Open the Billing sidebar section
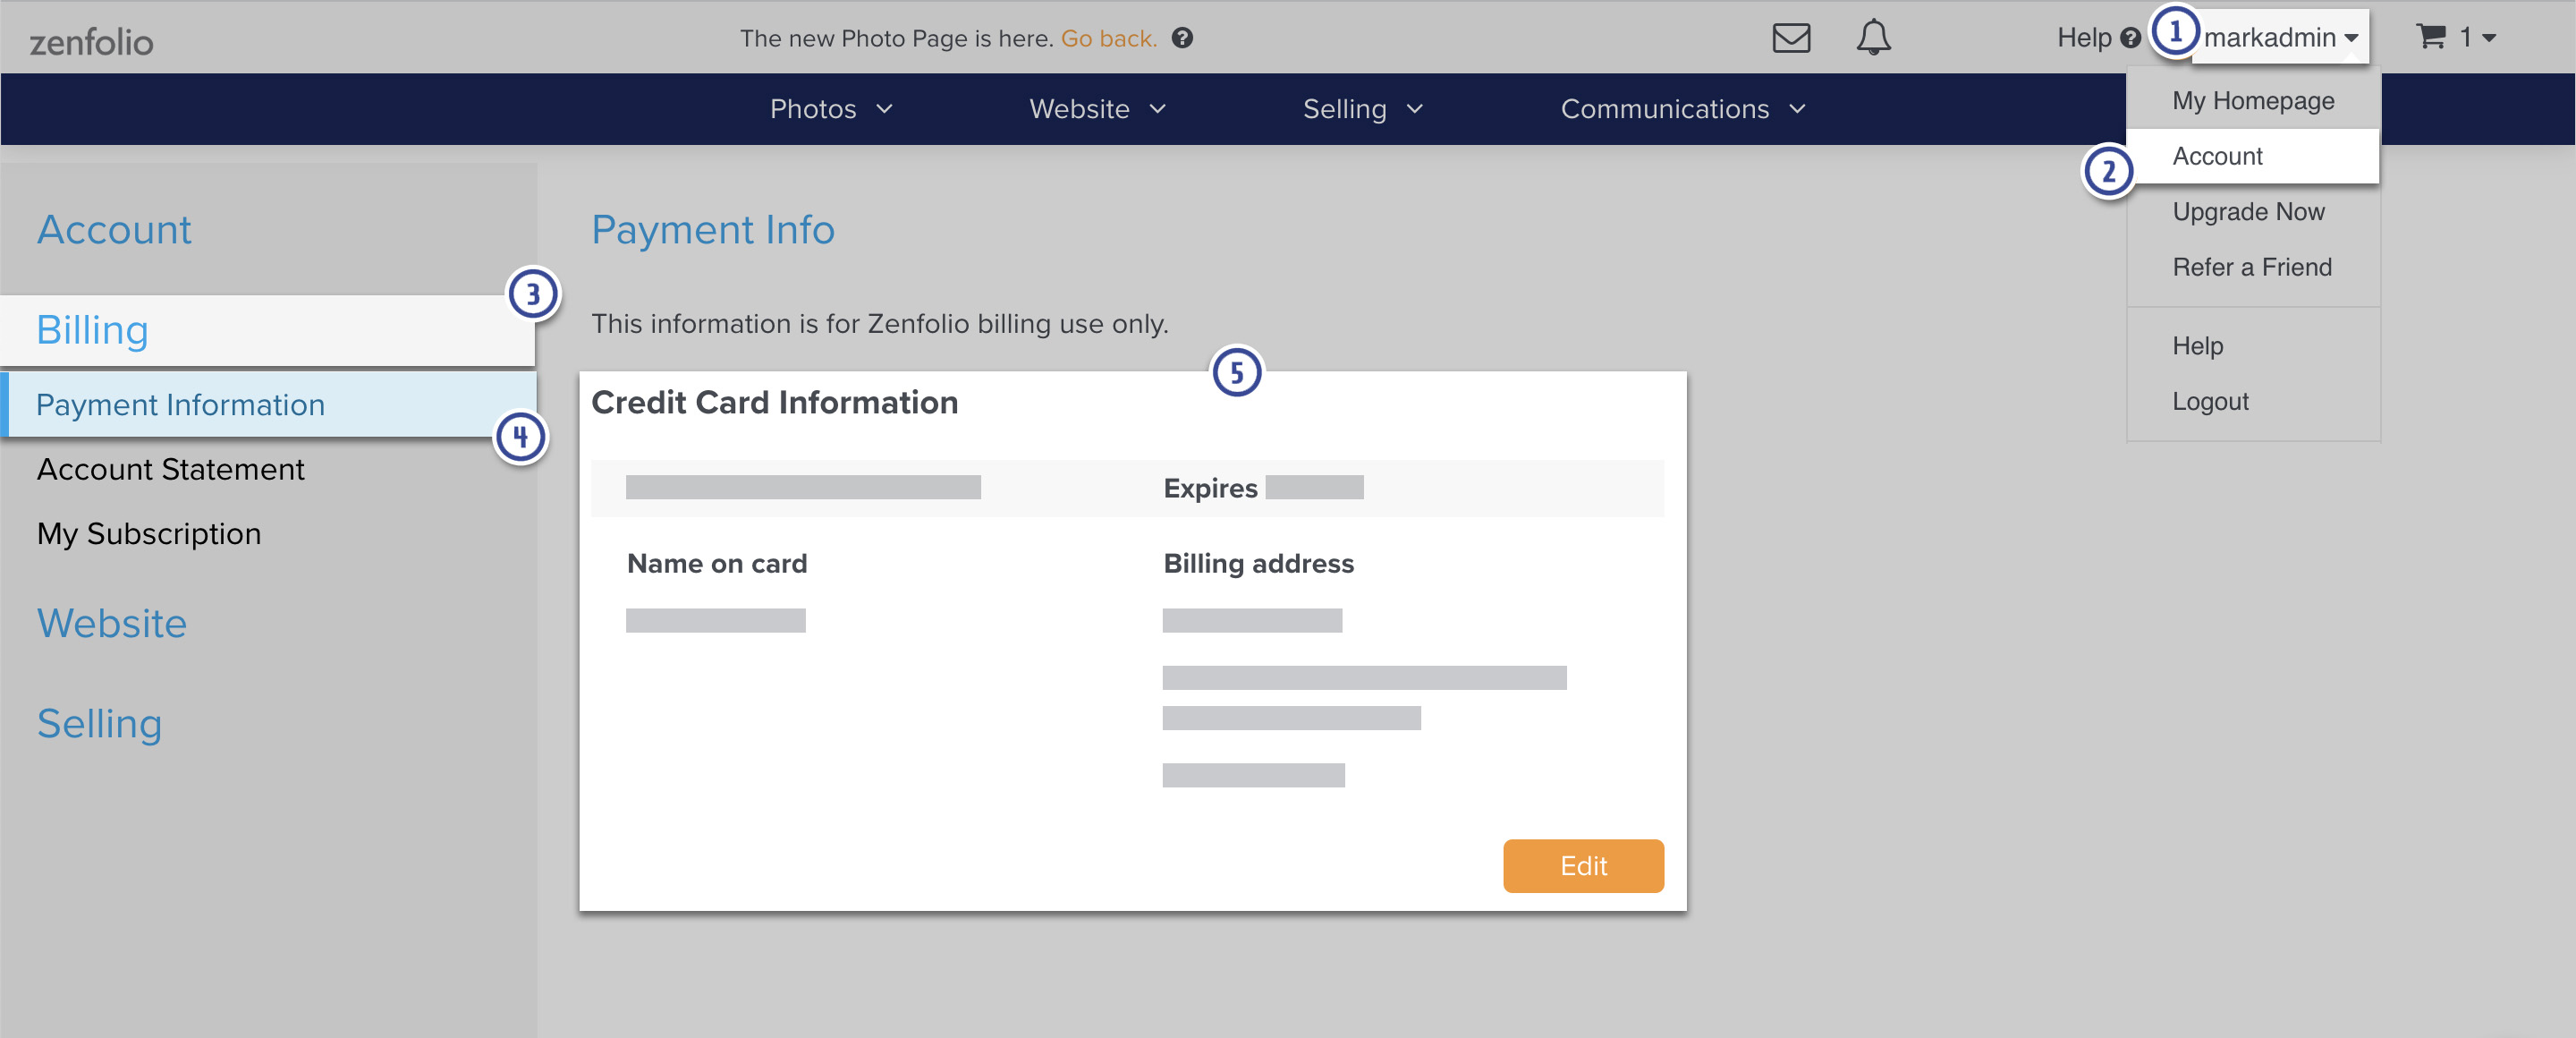This screenshot has width=2576, height=1038. click(x=267, y=330)
